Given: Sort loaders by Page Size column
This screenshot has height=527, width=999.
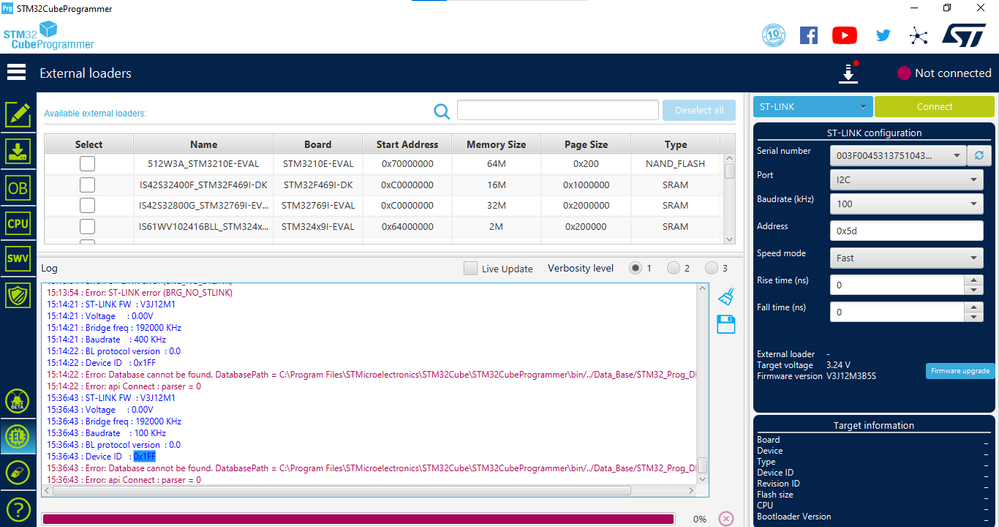Looking at the screenshot, I should tap(586, 144).
